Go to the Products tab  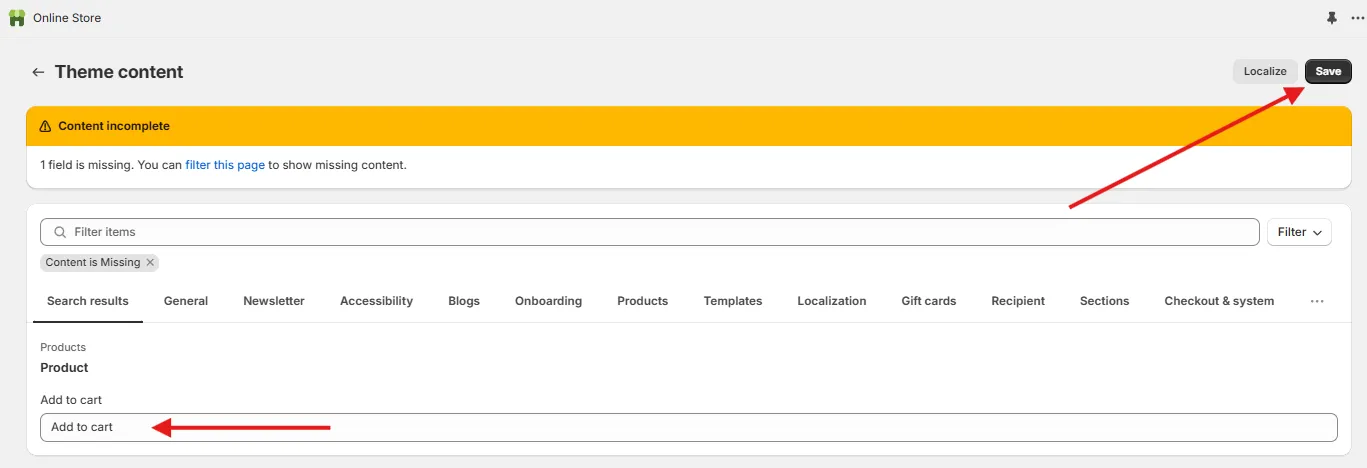(642, 301)
